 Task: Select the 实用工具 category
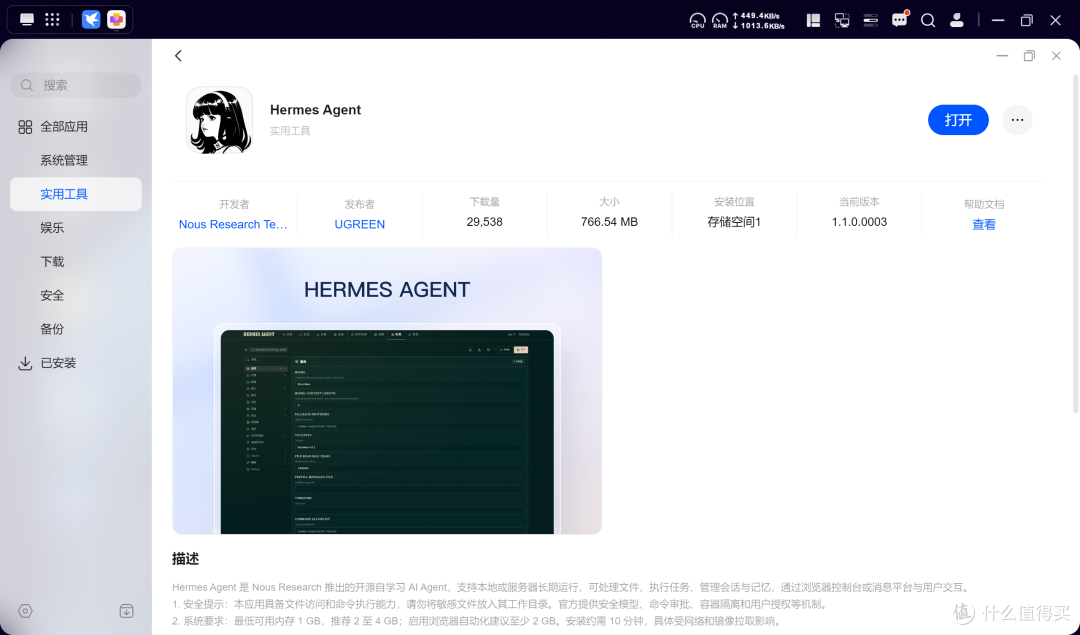click(x=76, y=194)
